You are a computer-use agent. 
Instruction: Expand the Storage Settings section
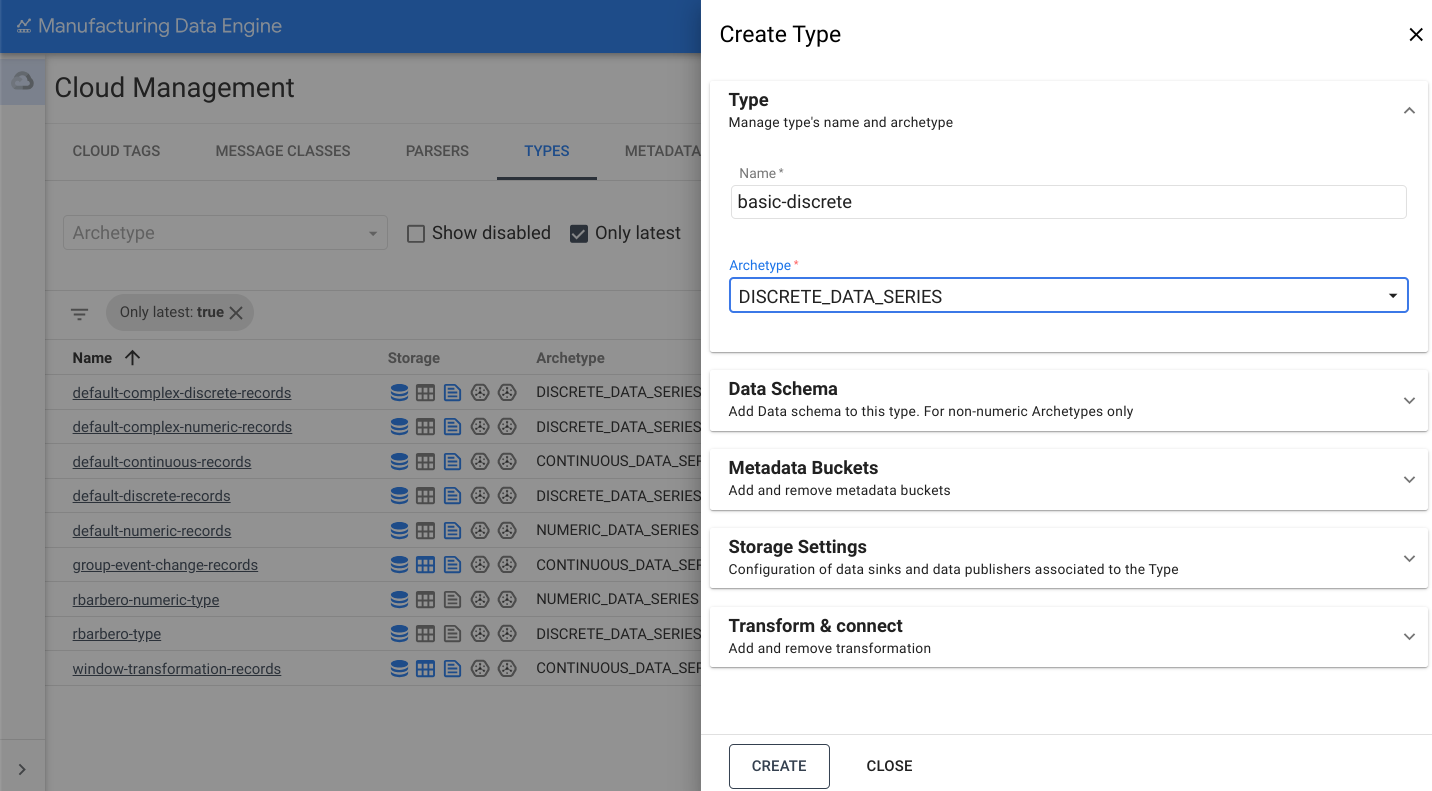pyautogui.click(x=1068, y=558)
